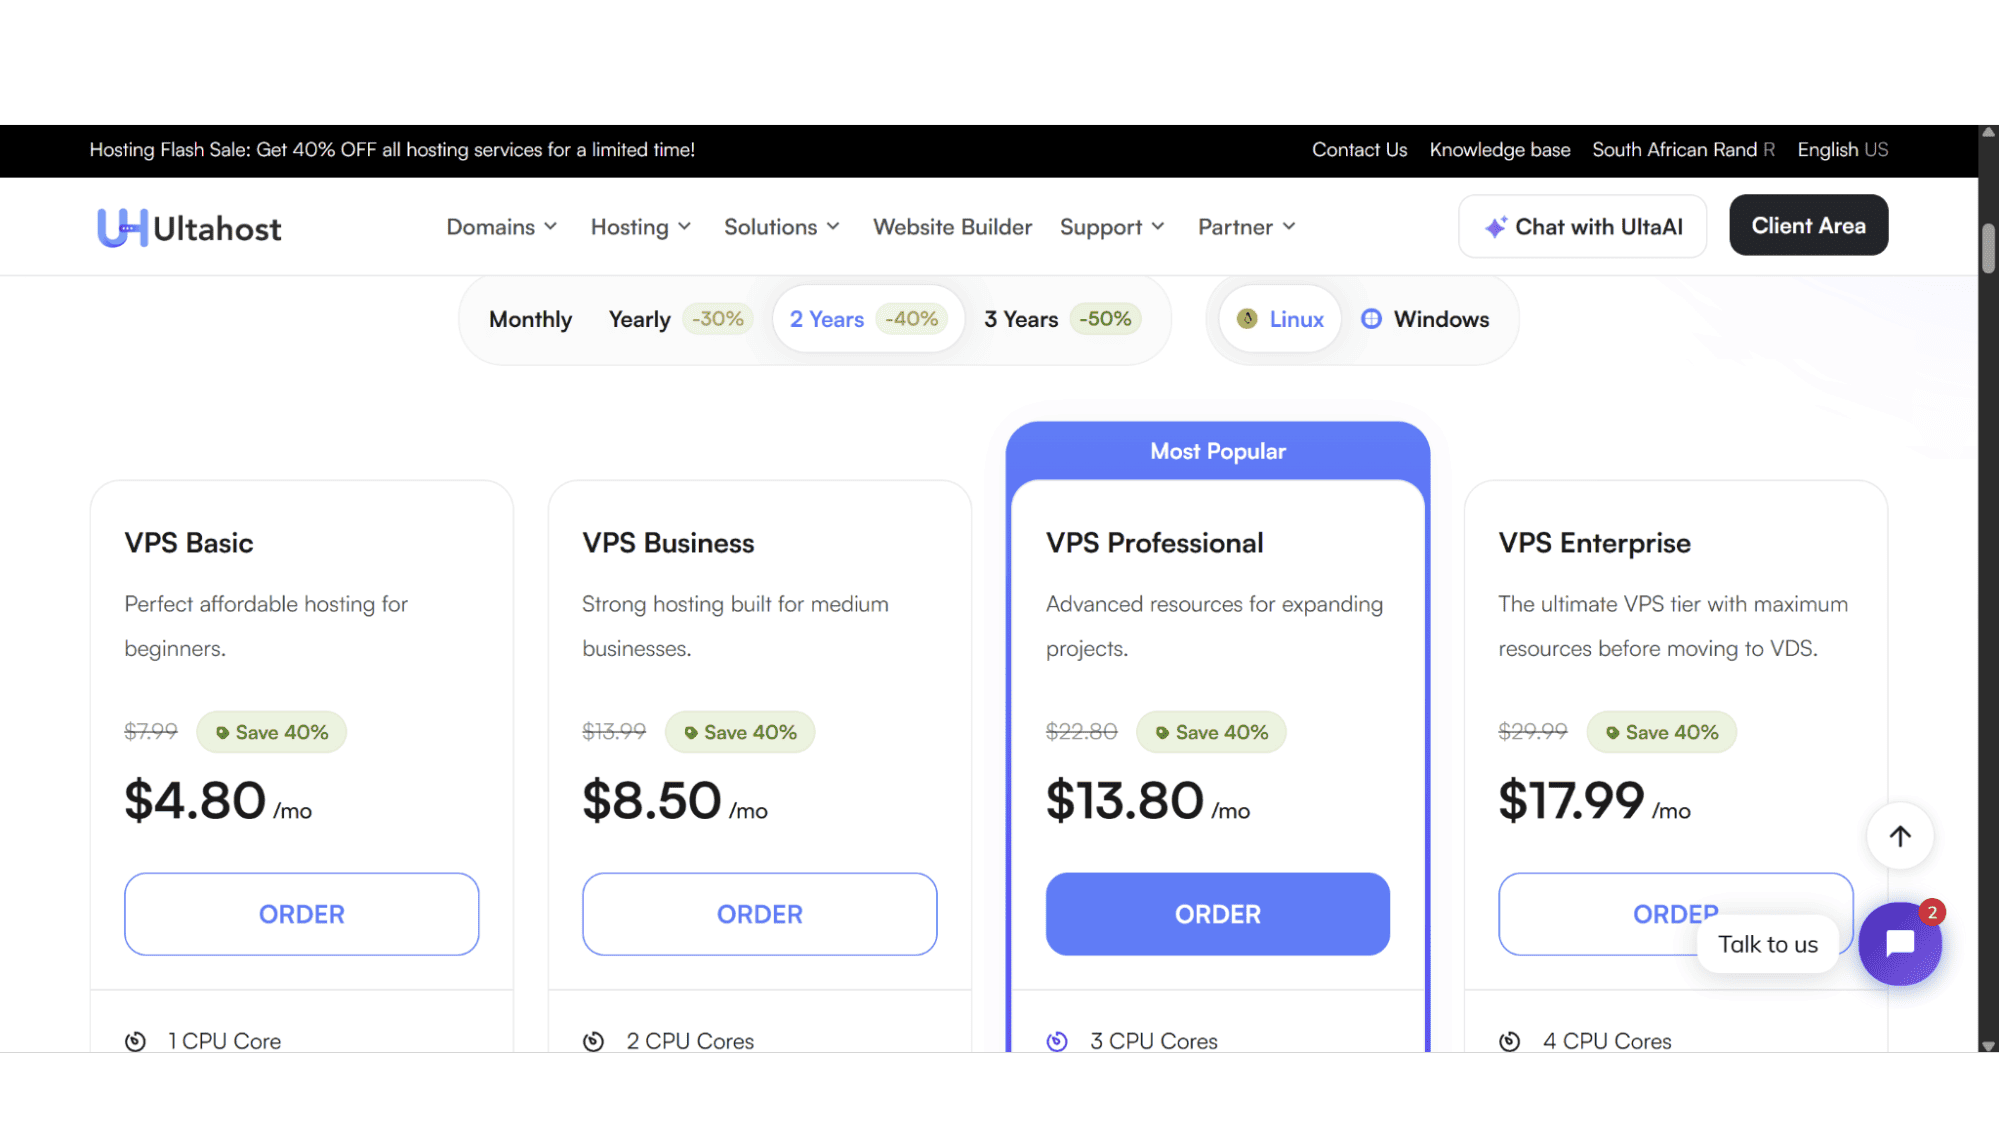Screen dimensions: 1999x1125
Task: Click the back-to-top arrow icon
Action: point(1899,836)
